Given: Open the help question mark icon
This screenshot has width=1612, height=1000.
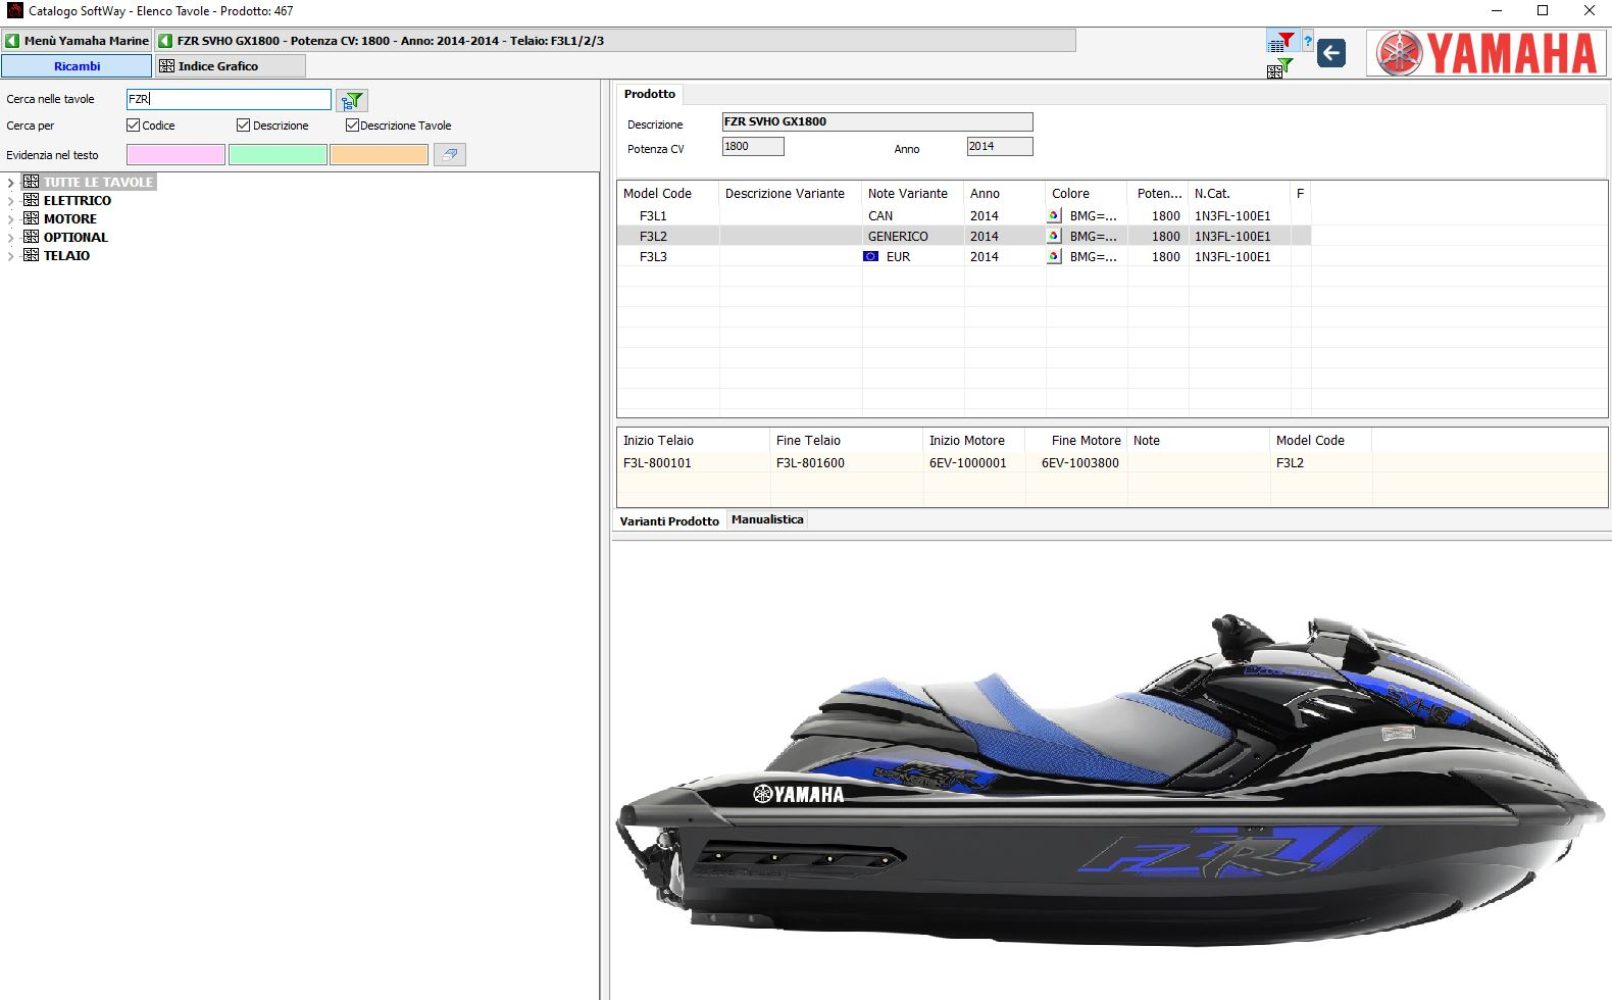Looking at the screenshot, I should (x=1307, y=42).
